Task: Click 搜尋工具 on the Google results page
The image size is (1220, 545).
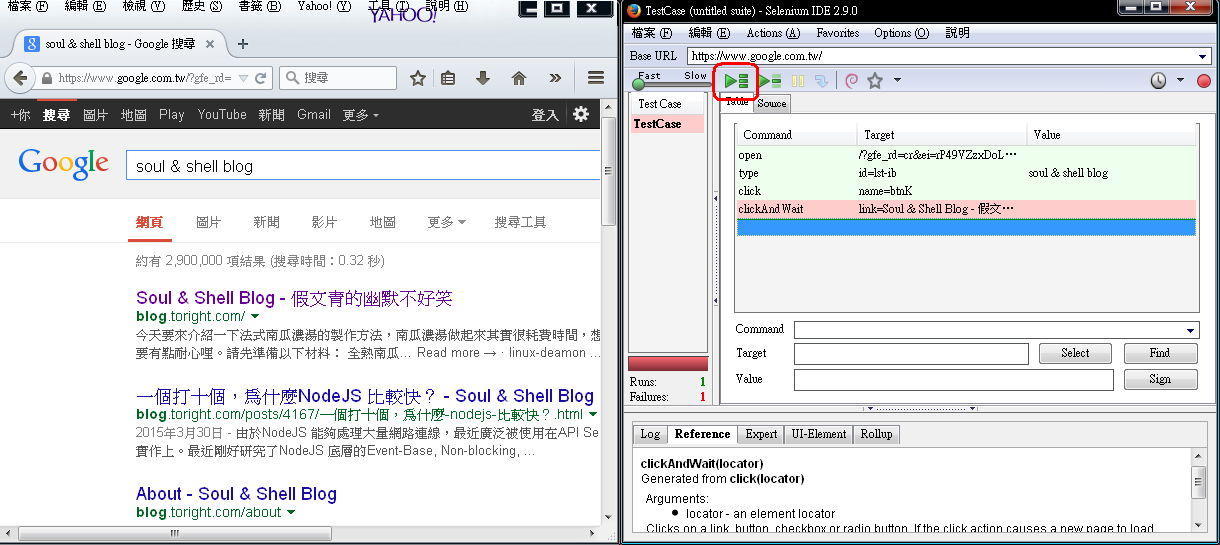Action: pos(520,222)
